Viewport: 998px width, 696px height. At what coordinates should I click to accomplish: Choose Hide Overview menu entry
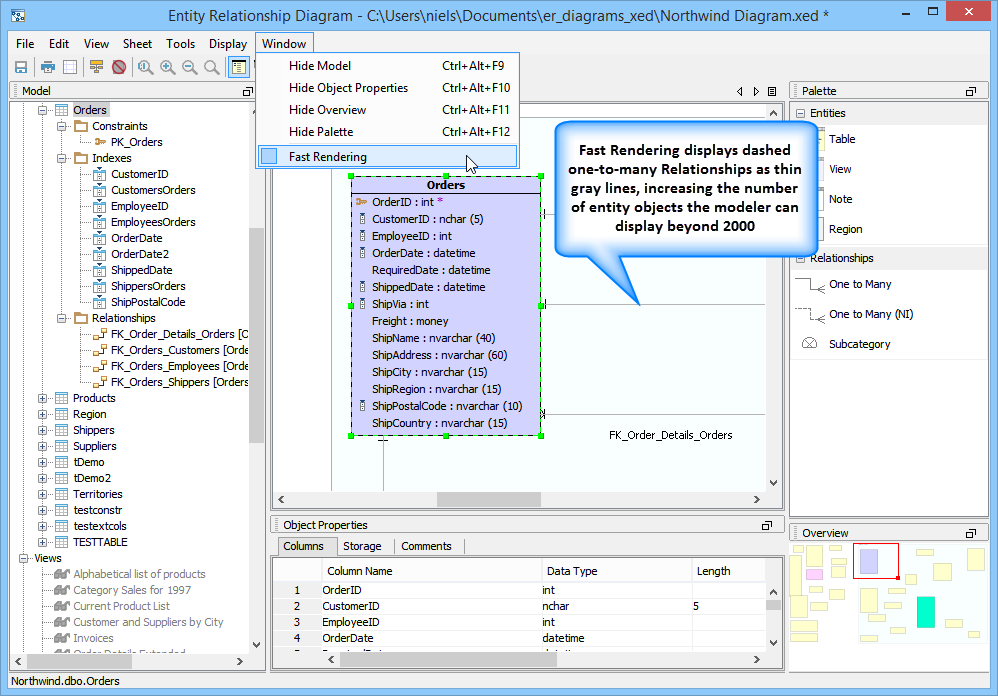pos(388,110)
